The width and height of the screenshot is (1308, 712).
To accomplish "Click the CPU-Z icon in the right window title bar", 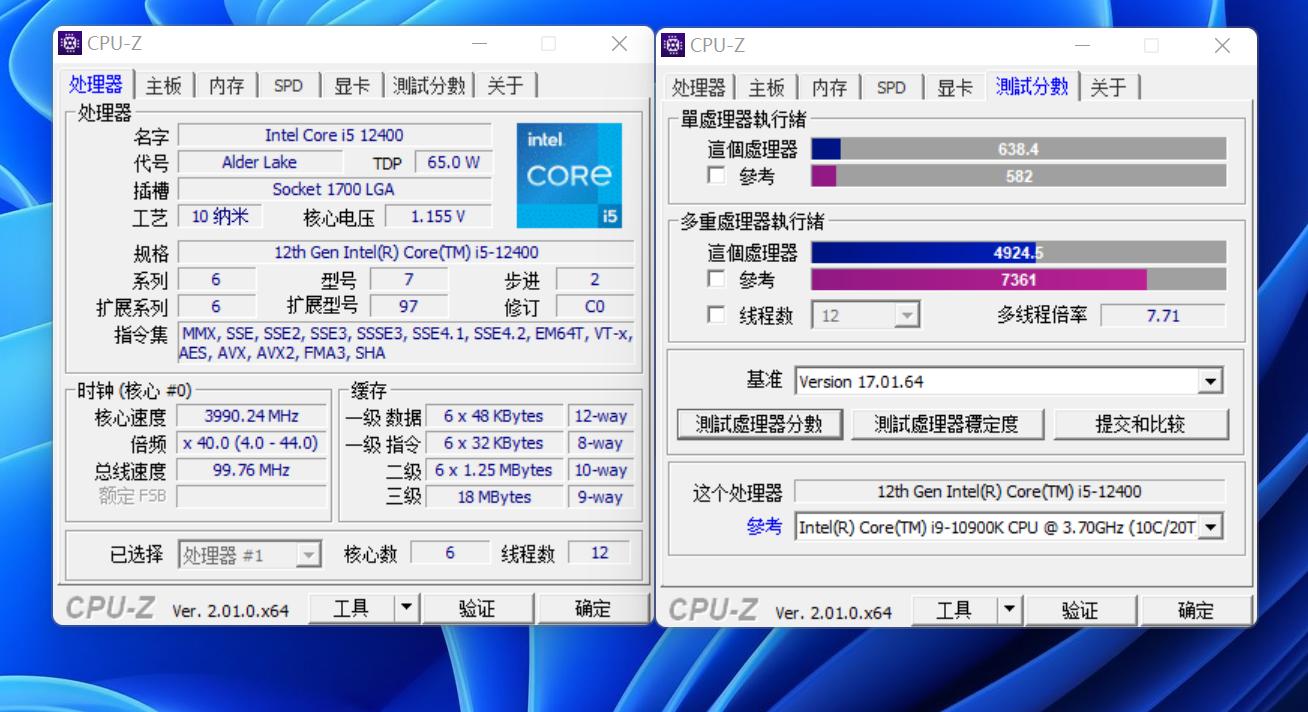I will coord(673,46).
